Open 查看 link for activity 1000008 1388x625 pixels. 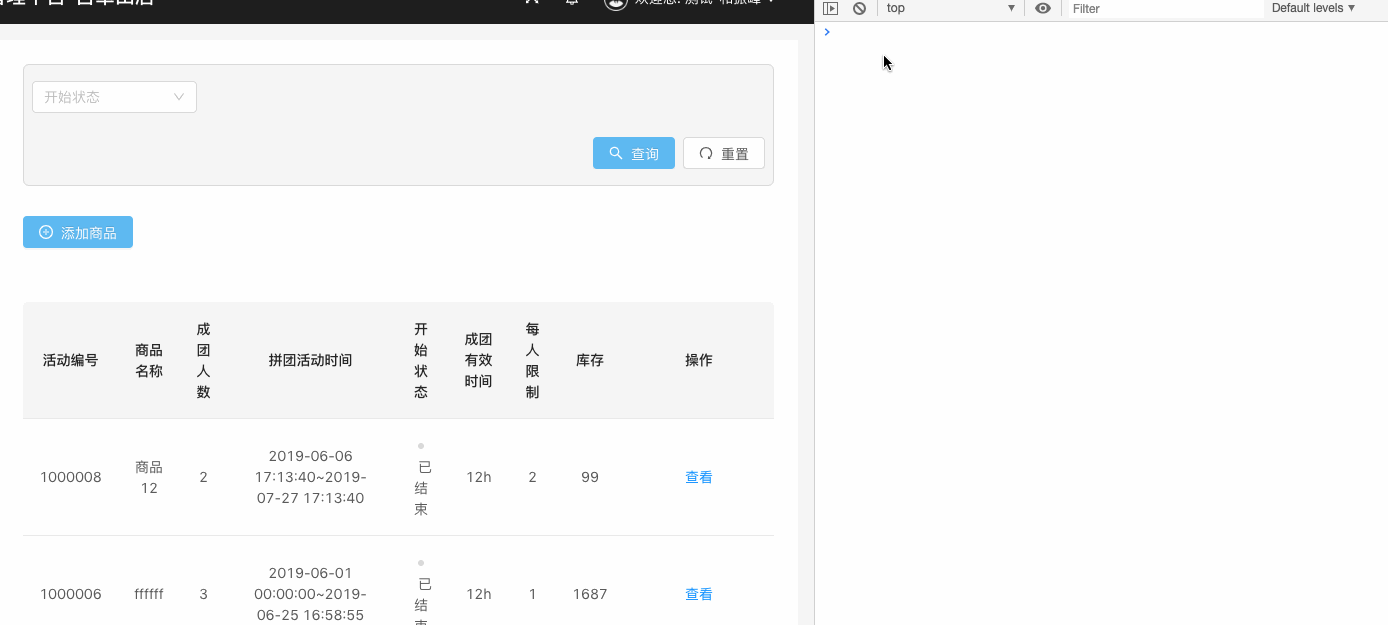699,477
